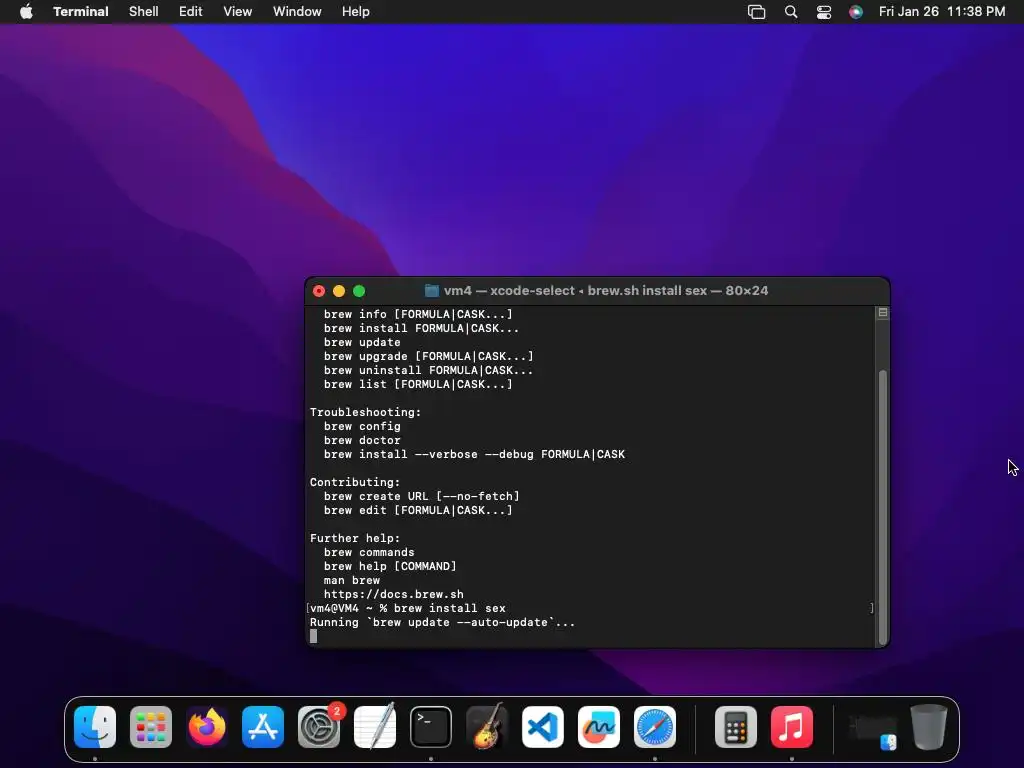Click the Terminal icon in Dock
This screenshot has width=1024, height=768.
431,727
